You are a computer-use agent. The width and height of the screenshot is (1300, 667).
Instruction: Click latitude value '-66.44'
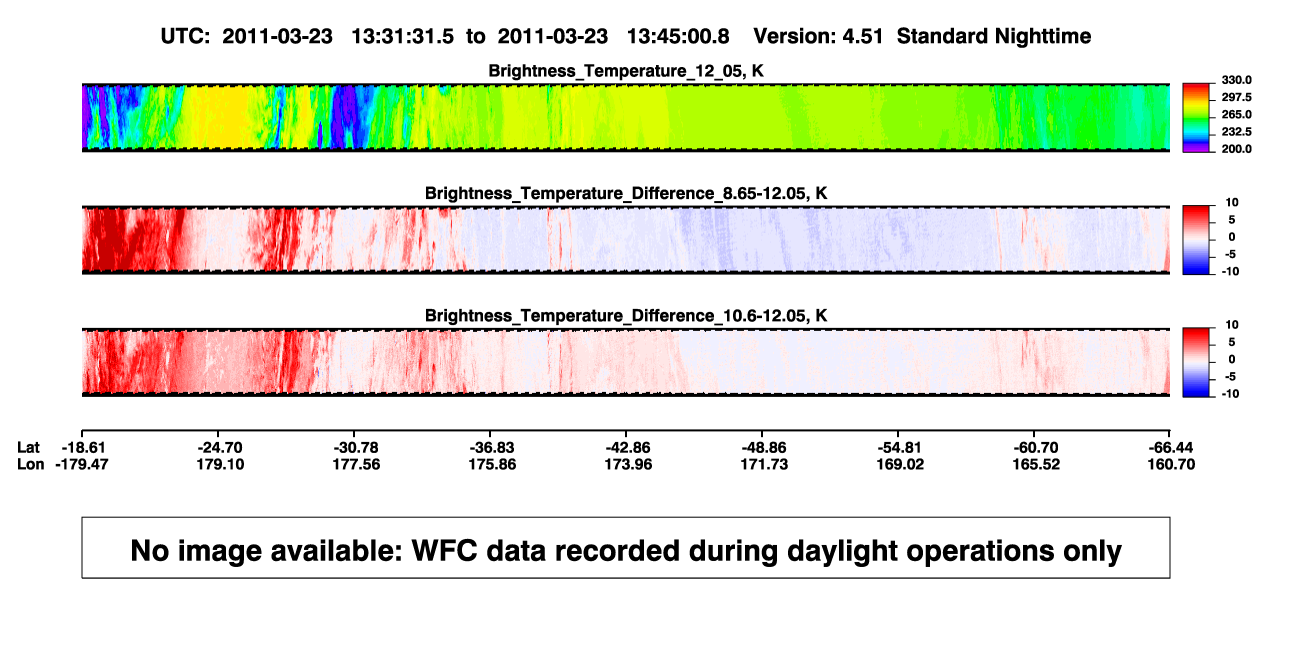click(x=1173, y=447)
